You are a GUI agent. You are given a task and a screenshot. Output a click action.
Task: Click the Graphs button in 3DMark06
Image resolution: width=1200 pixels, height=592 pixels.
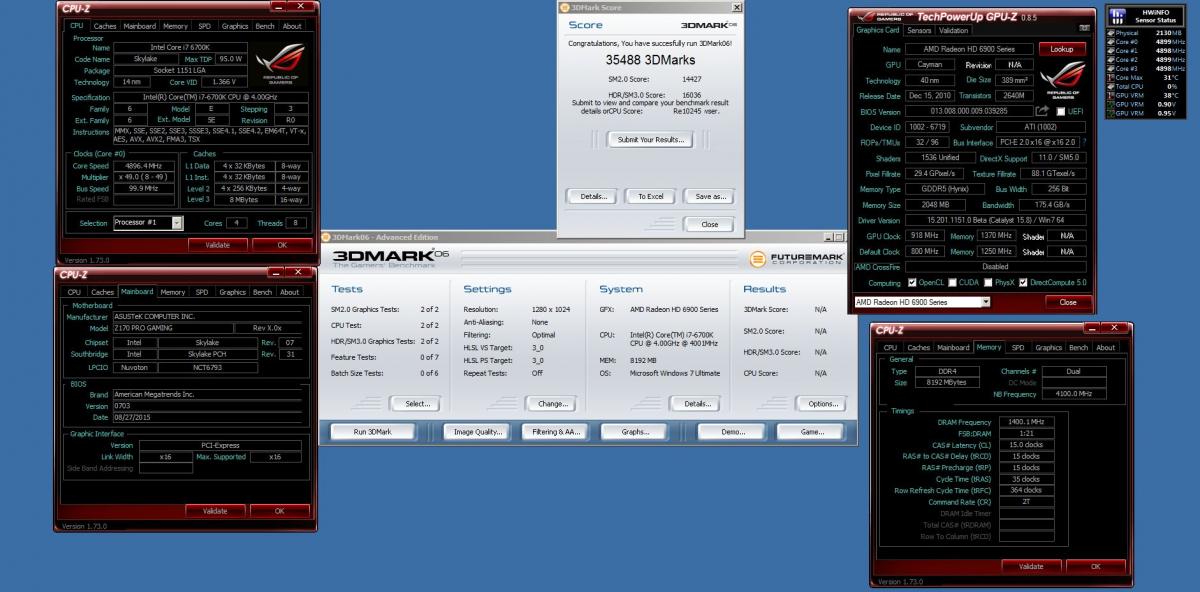(x=636, y=432)
